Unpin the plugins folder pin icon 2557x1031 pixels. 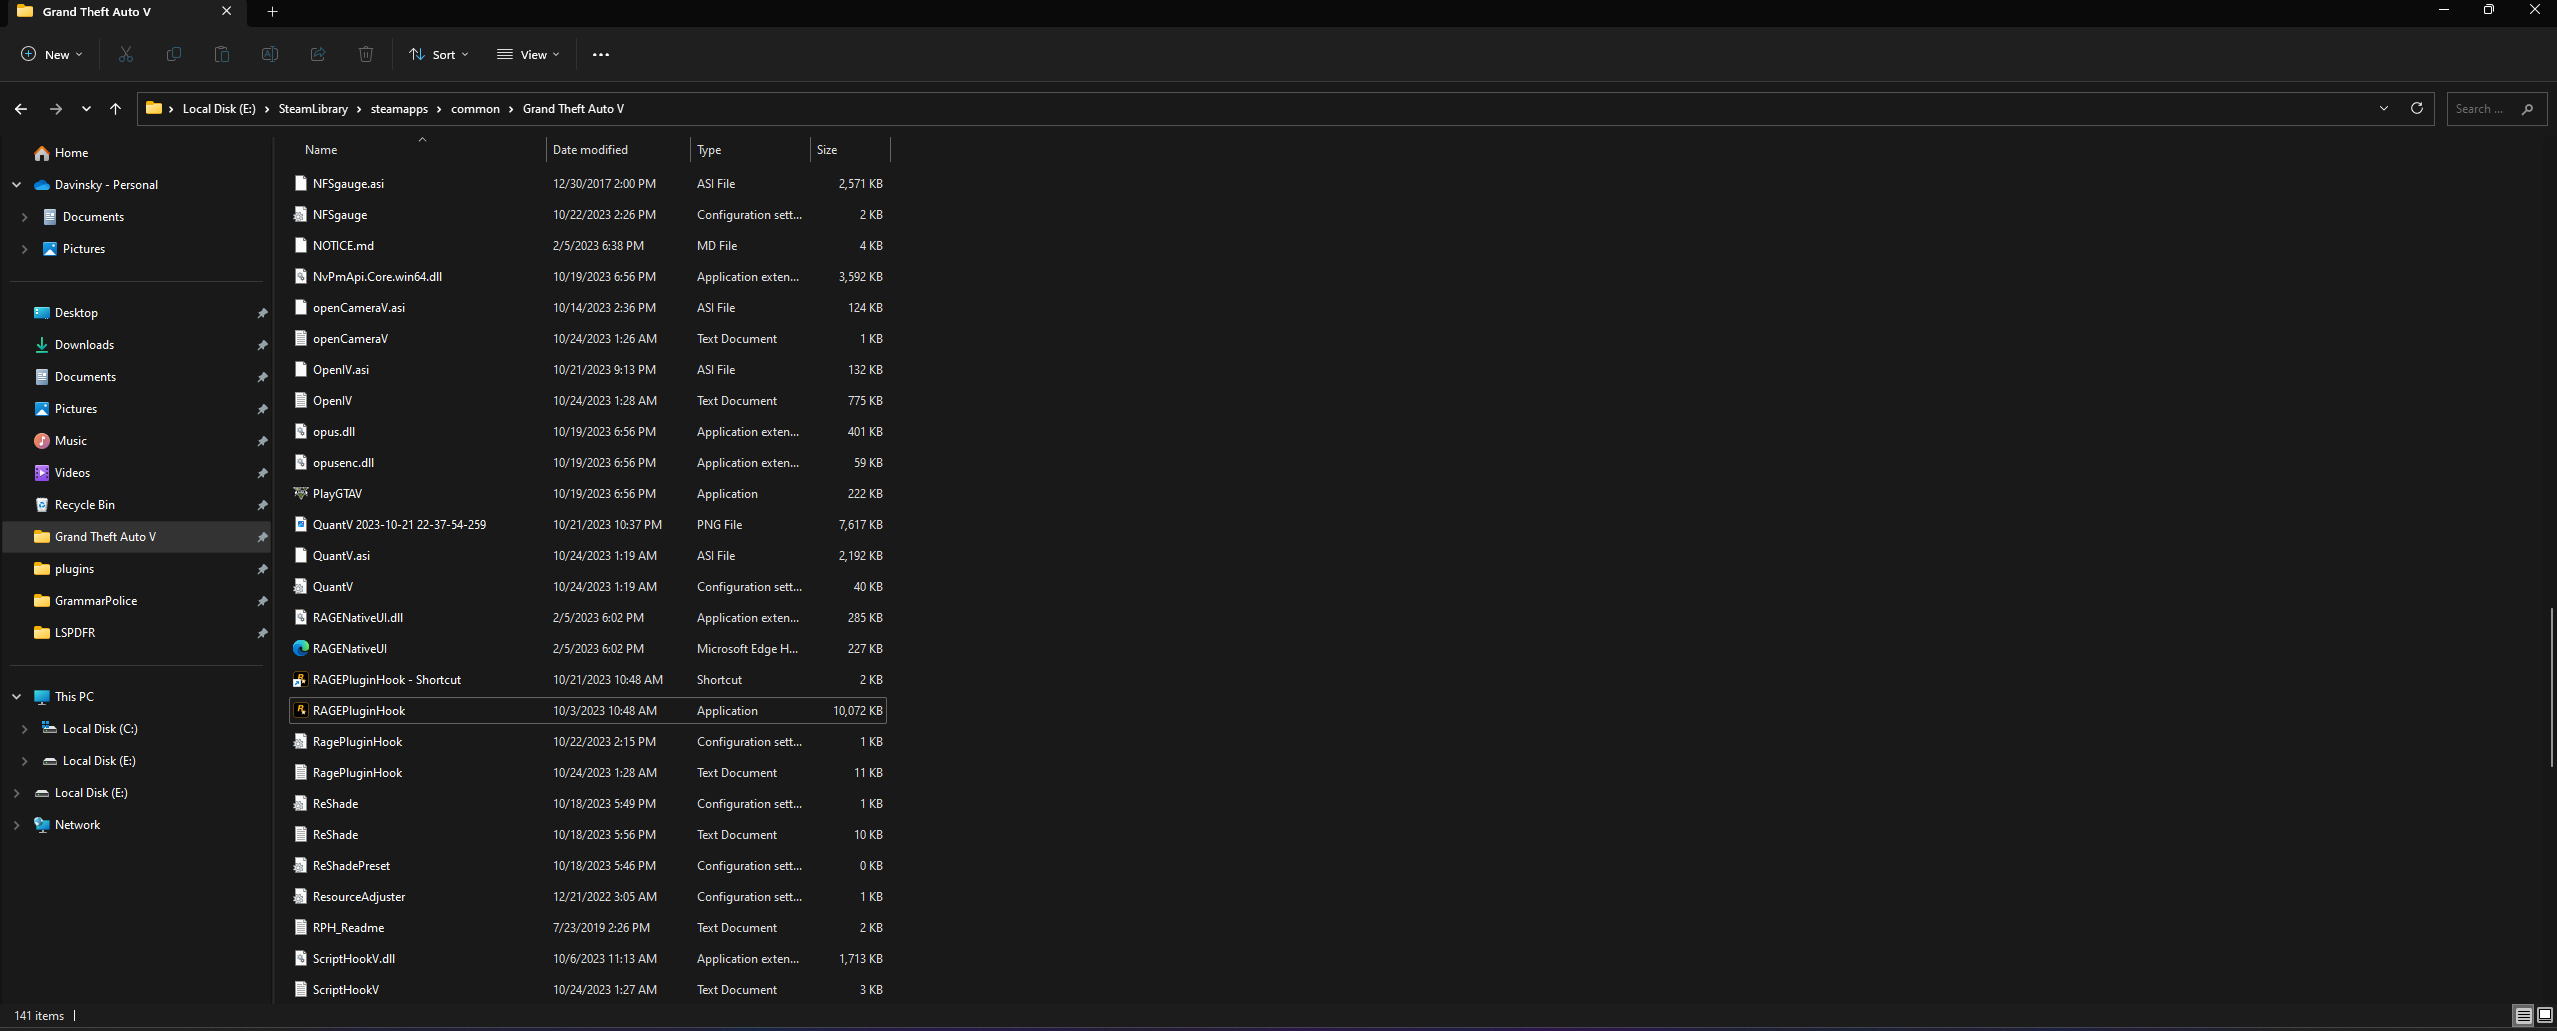click(262, 569)
